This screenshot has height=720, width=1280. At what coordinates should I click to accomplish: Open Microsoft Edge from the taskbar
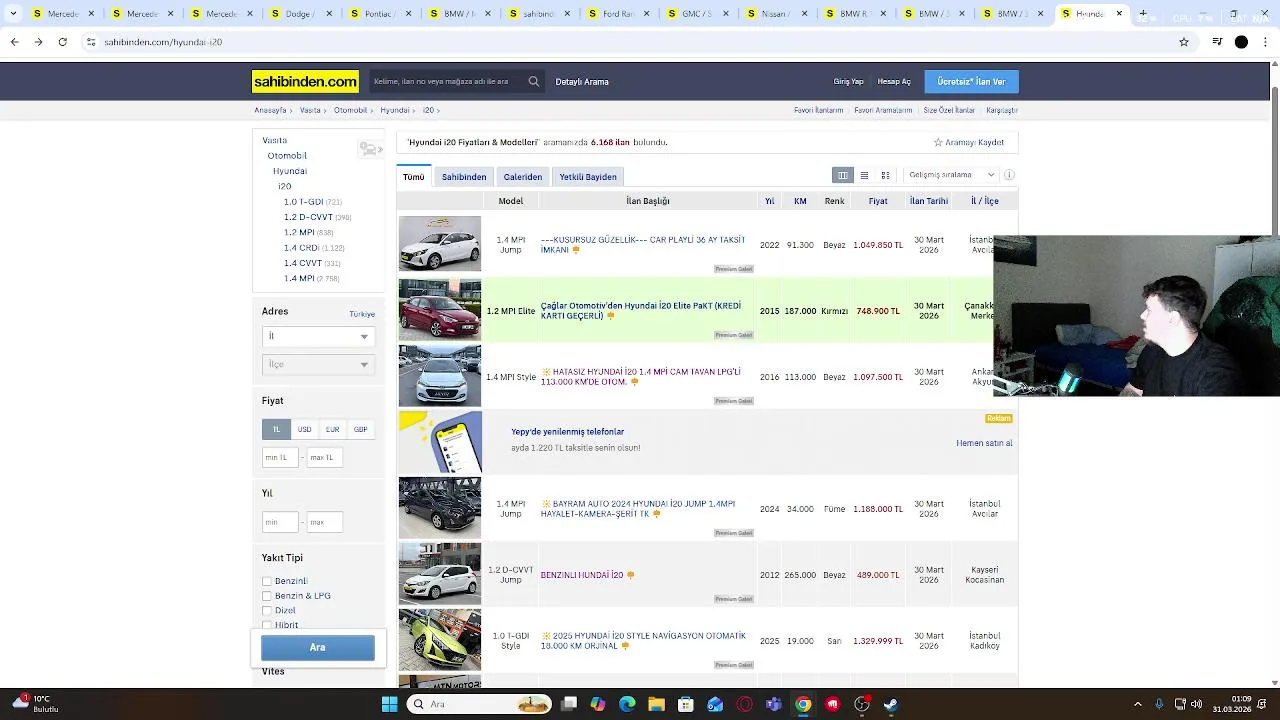coord(627,704)
